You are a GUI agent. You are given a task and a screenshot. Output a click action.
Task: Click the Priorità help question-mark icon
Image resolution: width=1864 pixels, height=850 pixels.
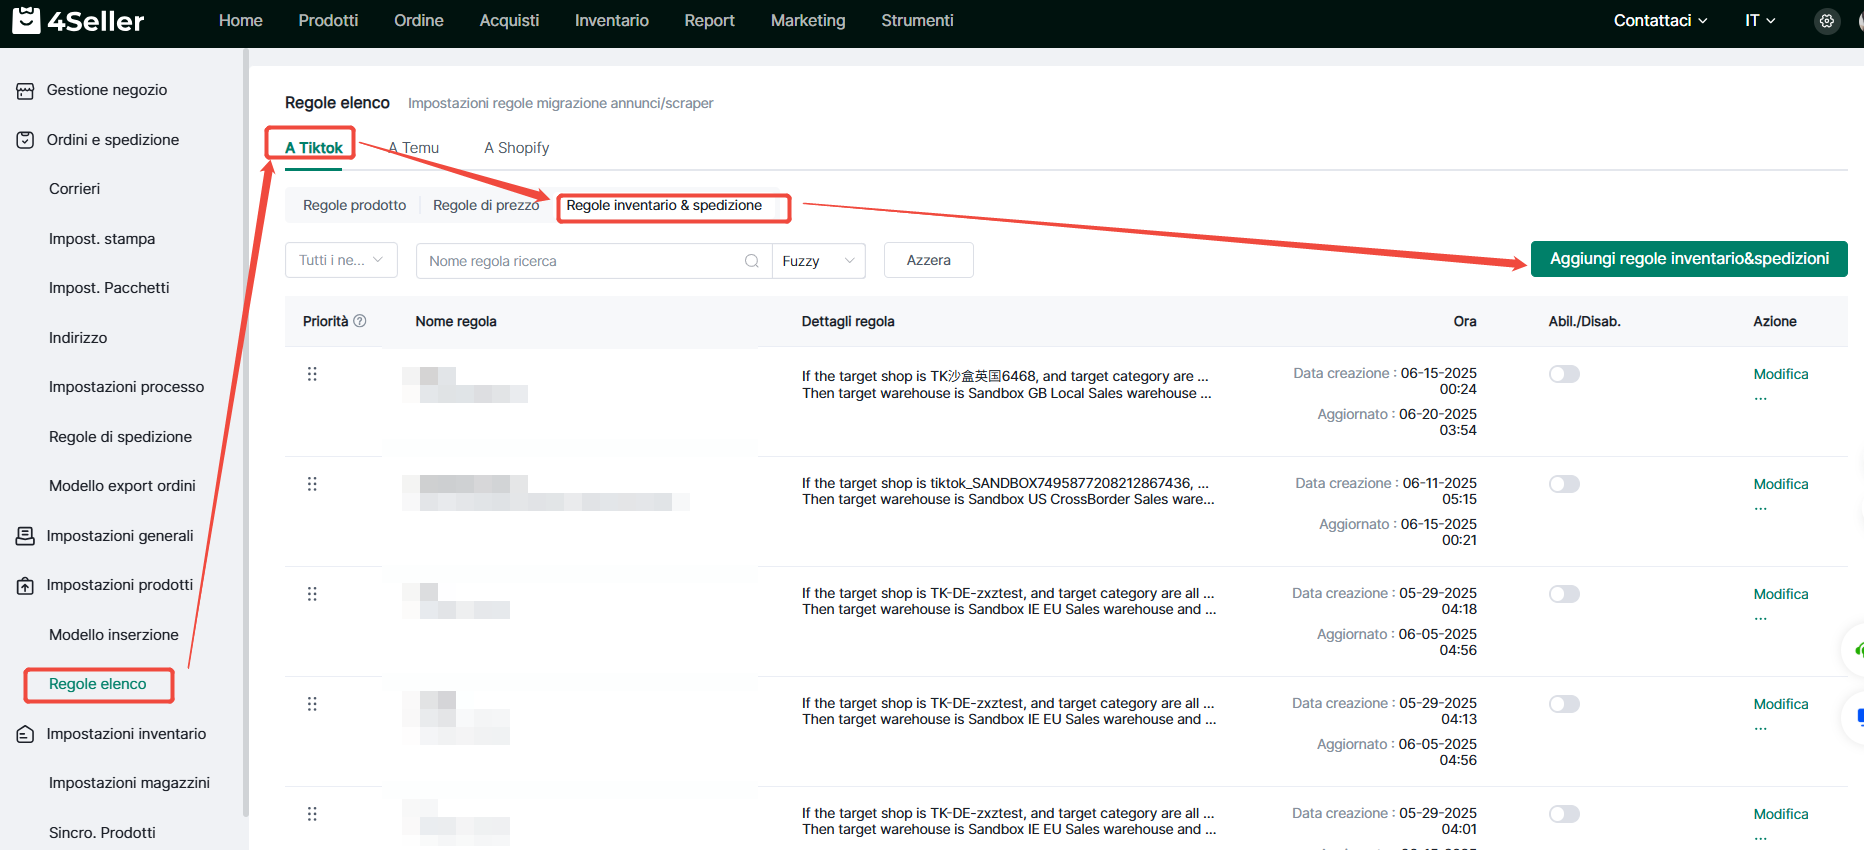(x=360, y=321)
